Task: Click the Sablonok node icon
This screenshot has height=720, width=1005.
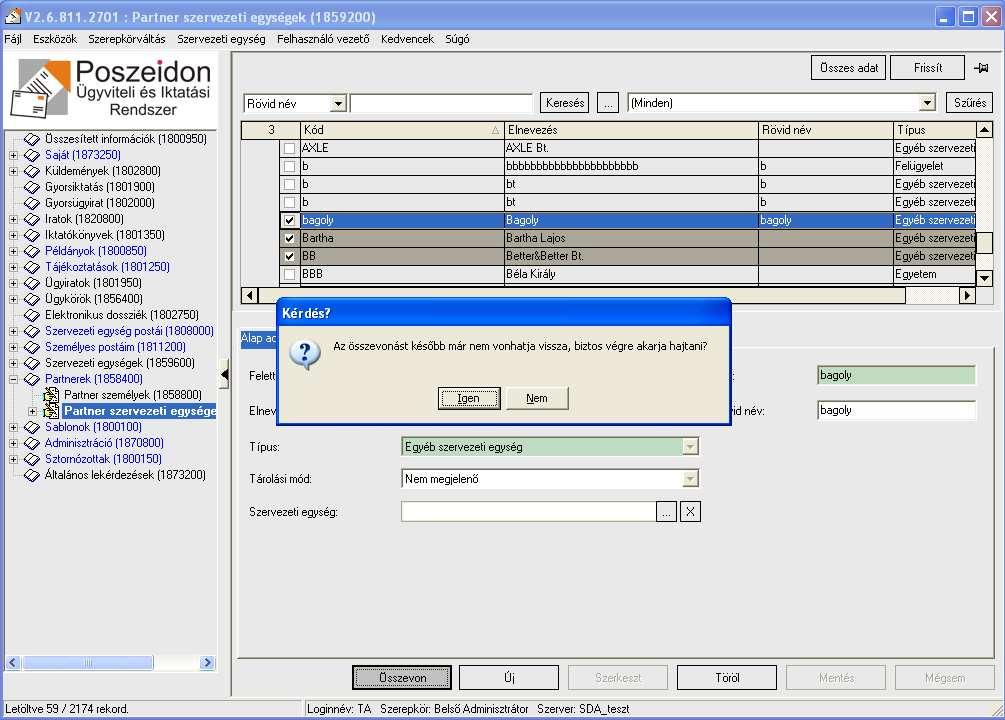Action: point(31,427)
